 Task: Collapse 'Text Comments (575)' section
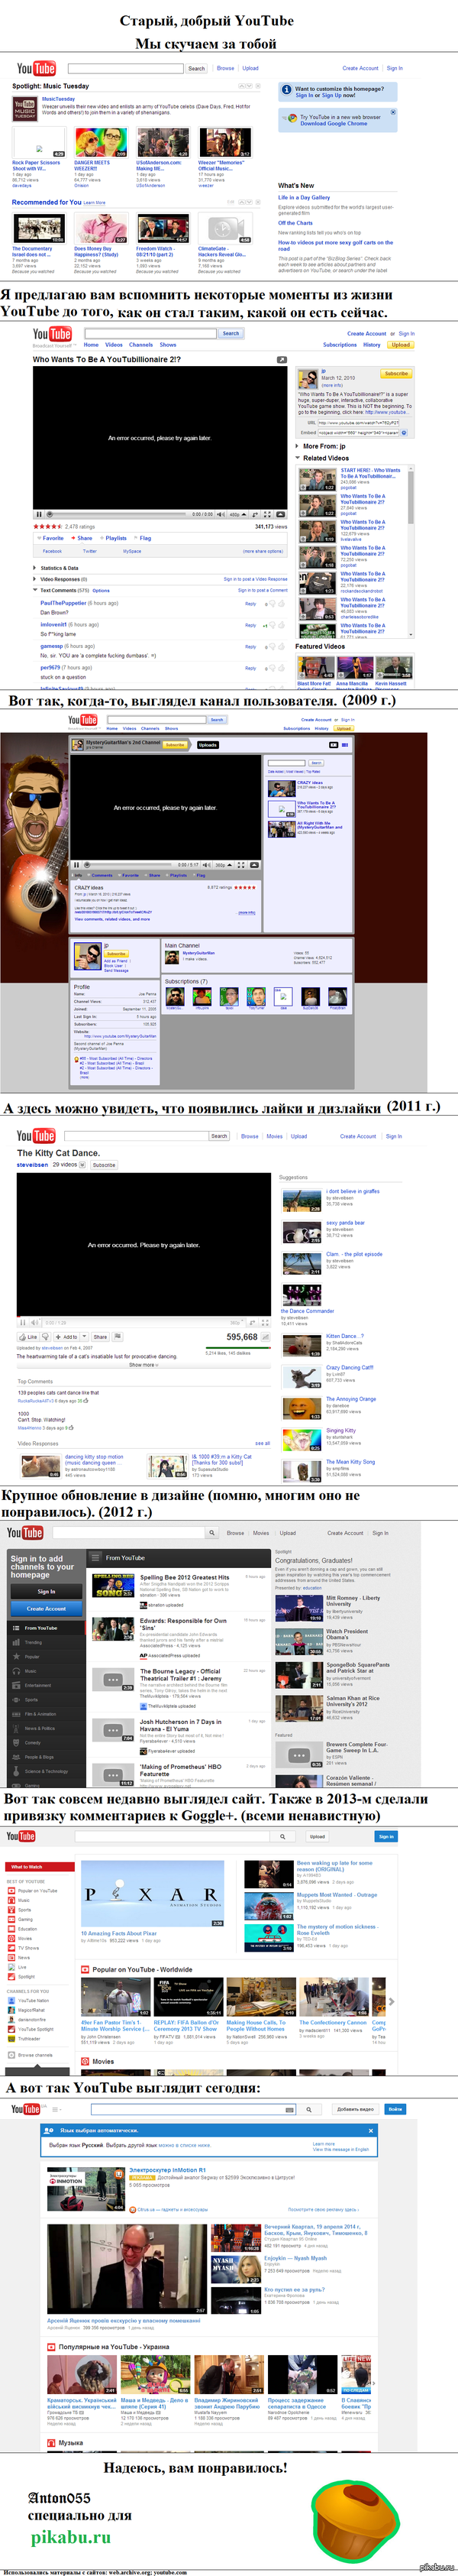(x=62, y=590)
